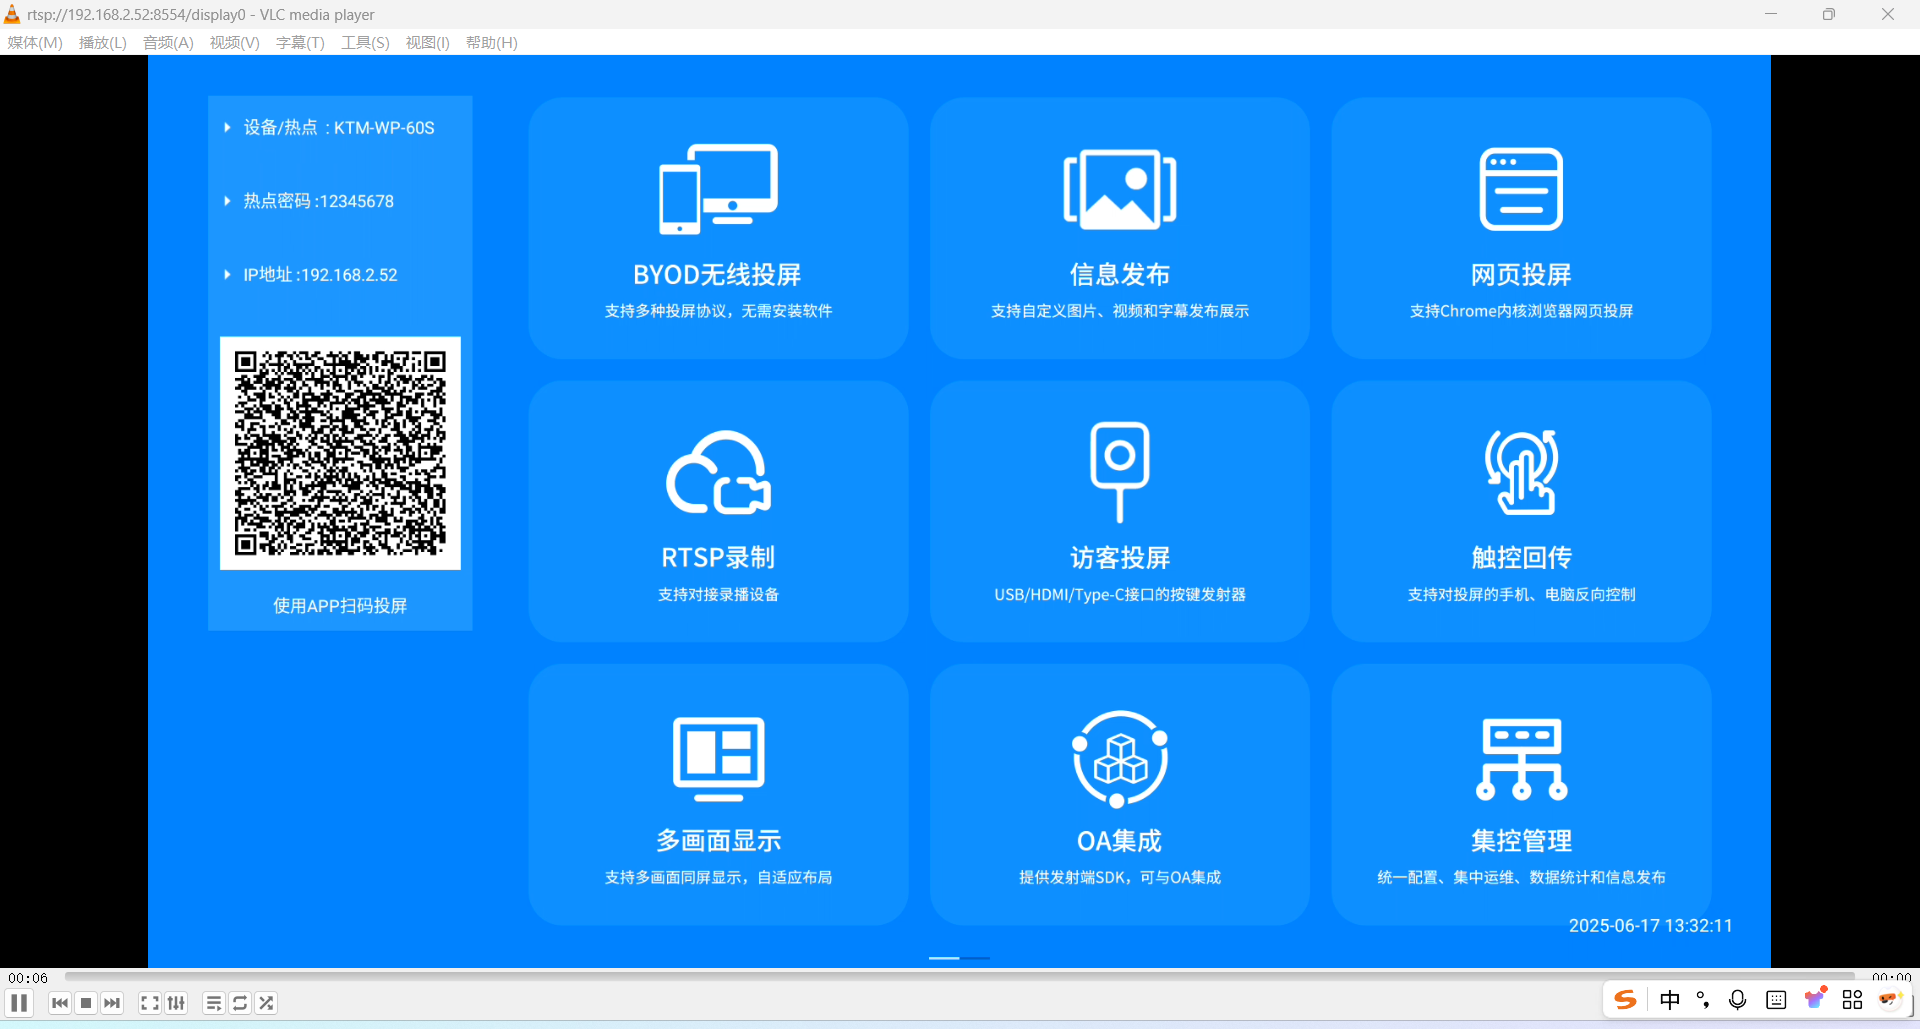
Task: Open the 音频(A) menu
Action: 168,42
